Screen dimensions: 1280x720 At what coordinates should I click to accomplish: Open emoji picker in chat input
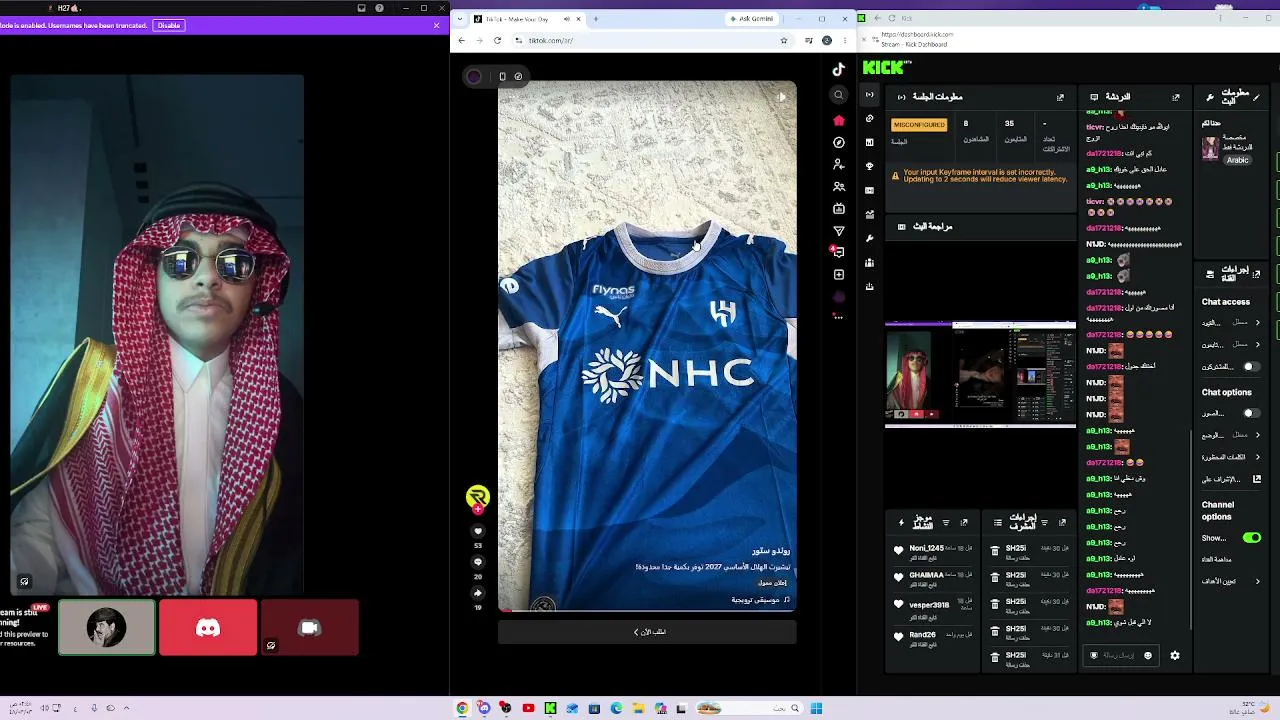1148,656
